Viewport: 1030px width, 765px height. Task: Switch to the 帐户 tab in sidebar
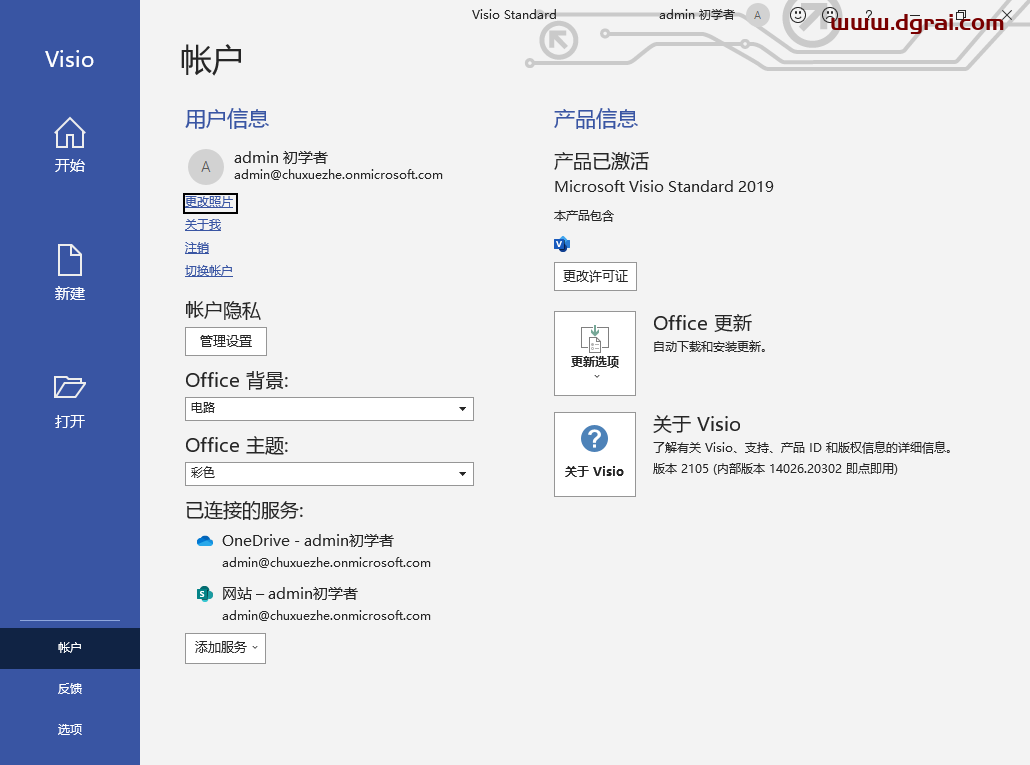click(x=70, y=648)
